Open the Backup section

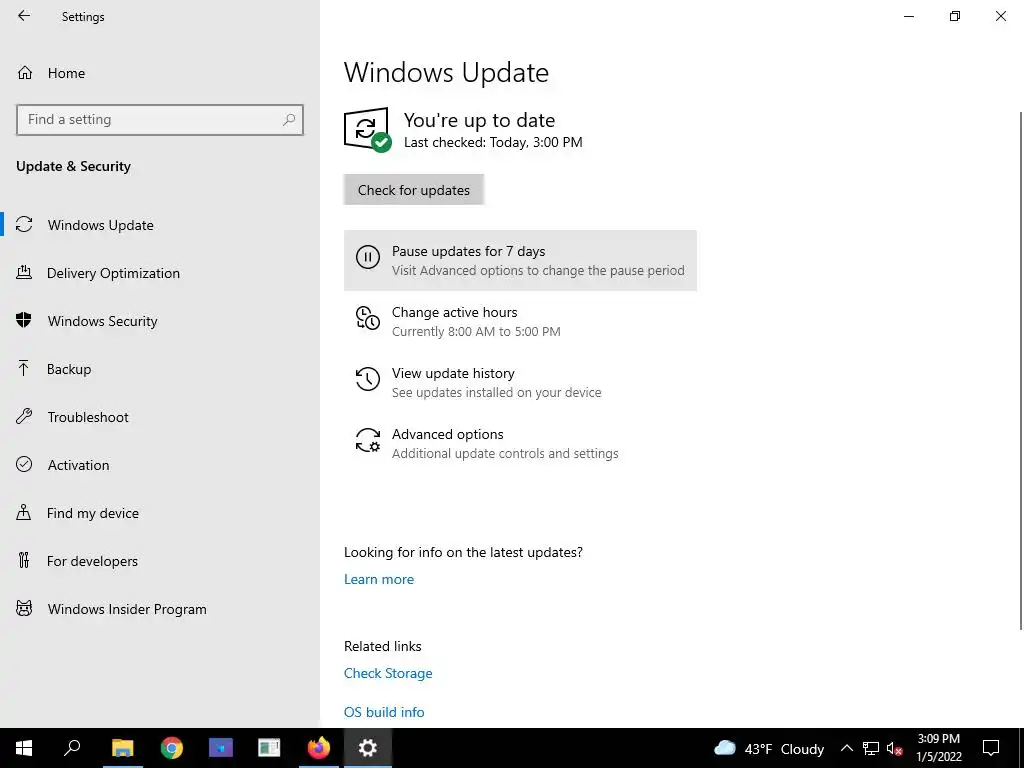tap(160, 369)
